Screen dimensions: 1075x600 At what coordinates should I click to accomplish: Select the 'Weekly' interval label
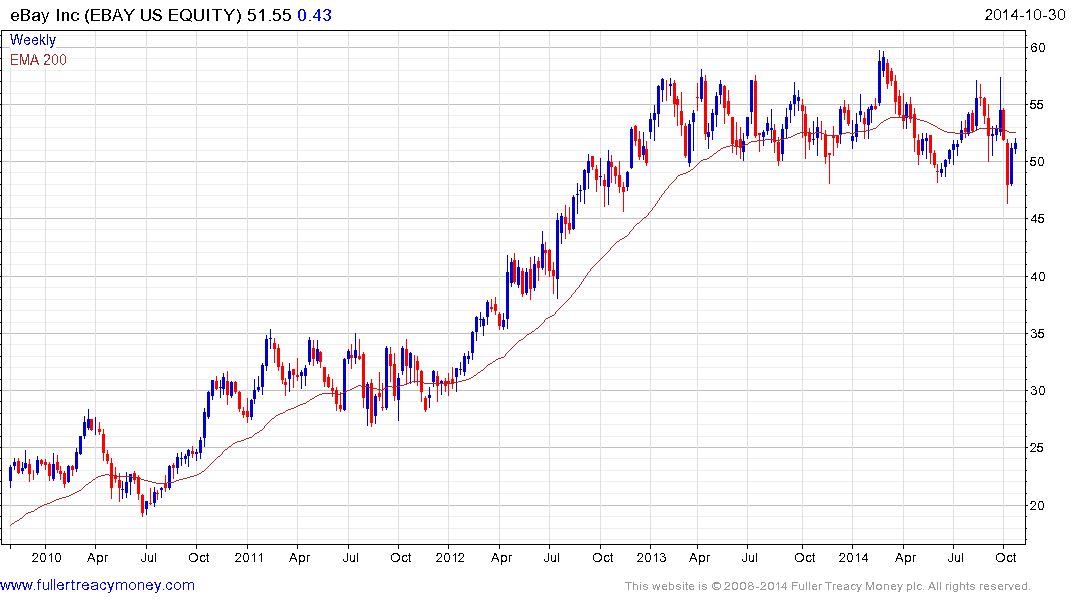(x=33, y=40)
